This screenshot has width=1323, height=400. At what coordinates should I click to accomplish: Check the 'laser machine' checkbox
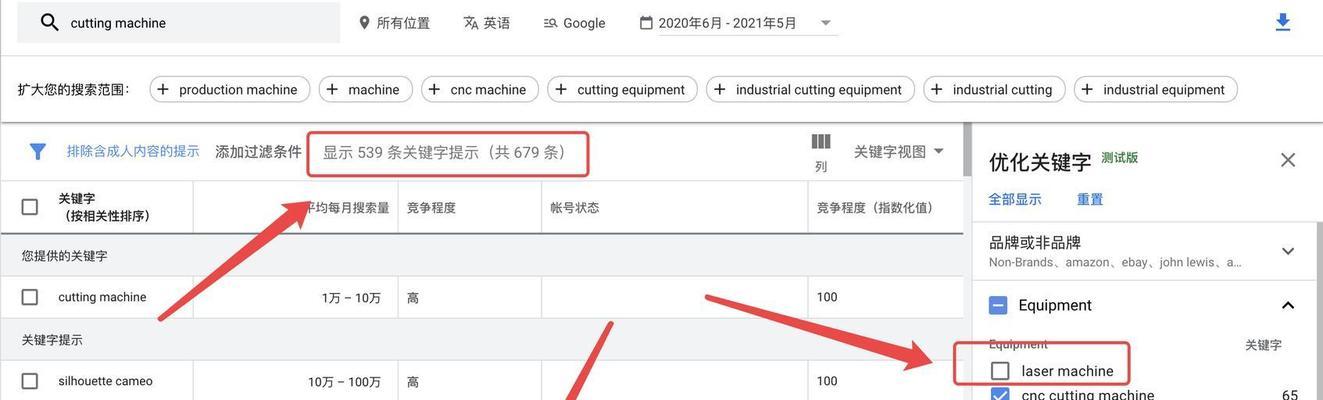[x=1000, y=371]
